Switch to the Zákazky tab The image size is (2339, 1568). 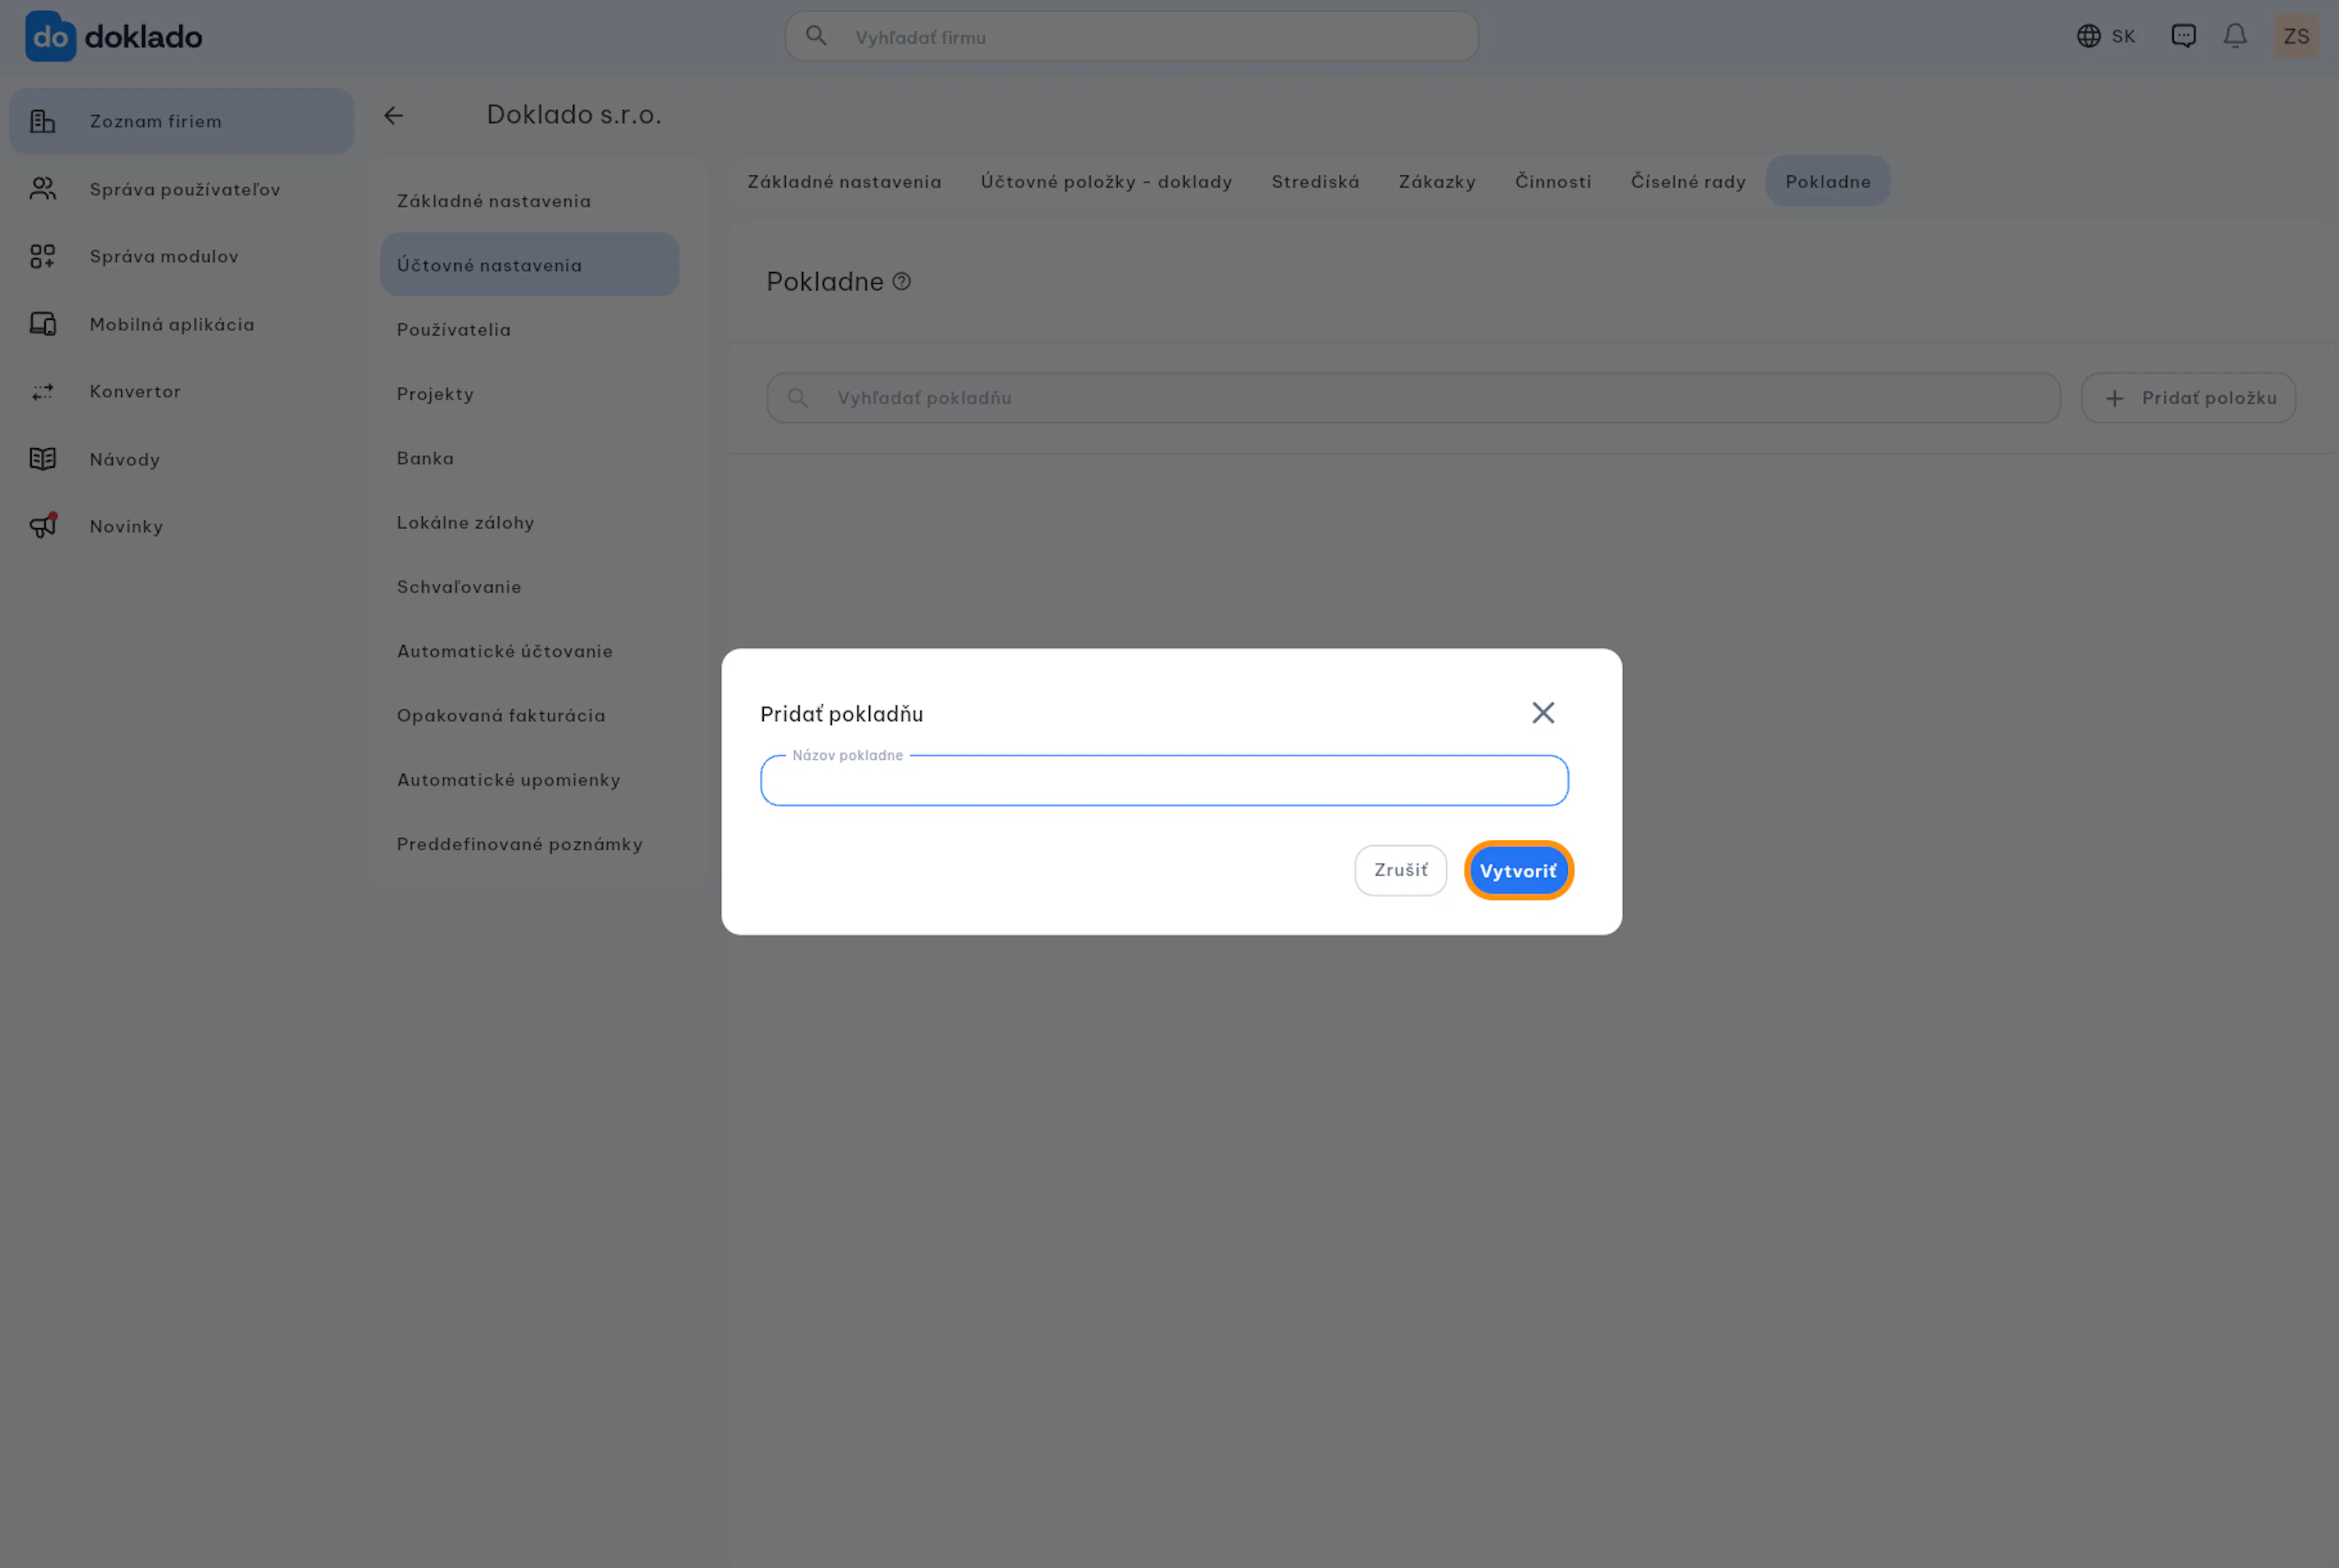(1437, 182)
